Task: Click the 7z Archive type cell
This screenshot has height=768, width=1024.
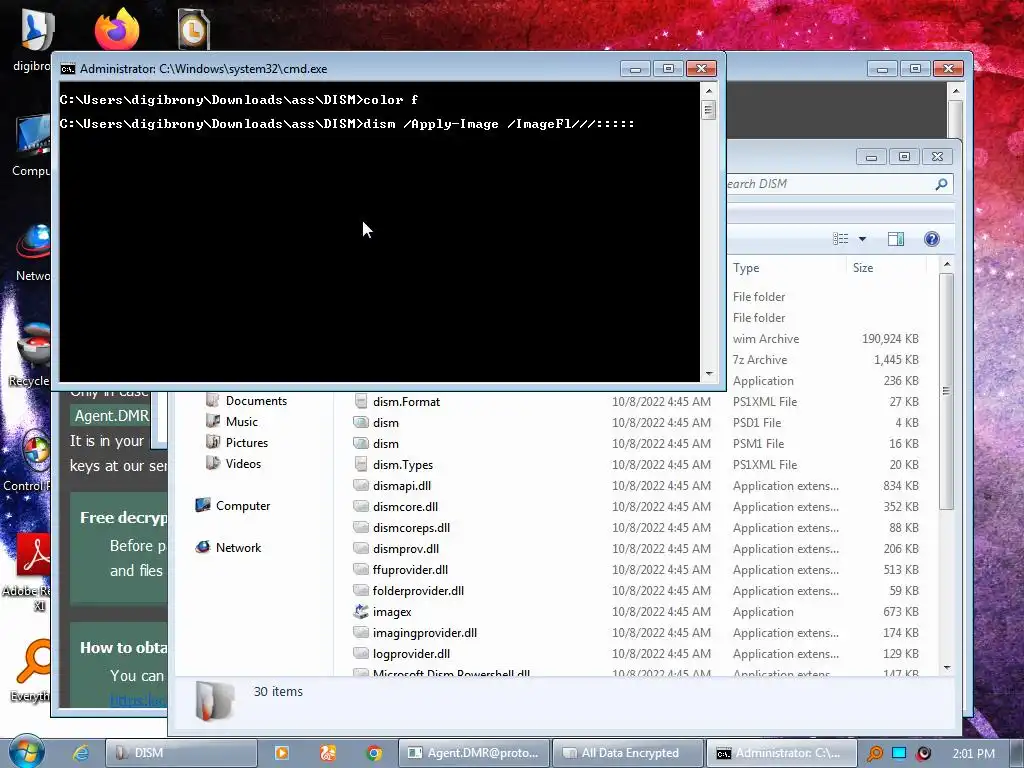Action: [x=760, y=359]
